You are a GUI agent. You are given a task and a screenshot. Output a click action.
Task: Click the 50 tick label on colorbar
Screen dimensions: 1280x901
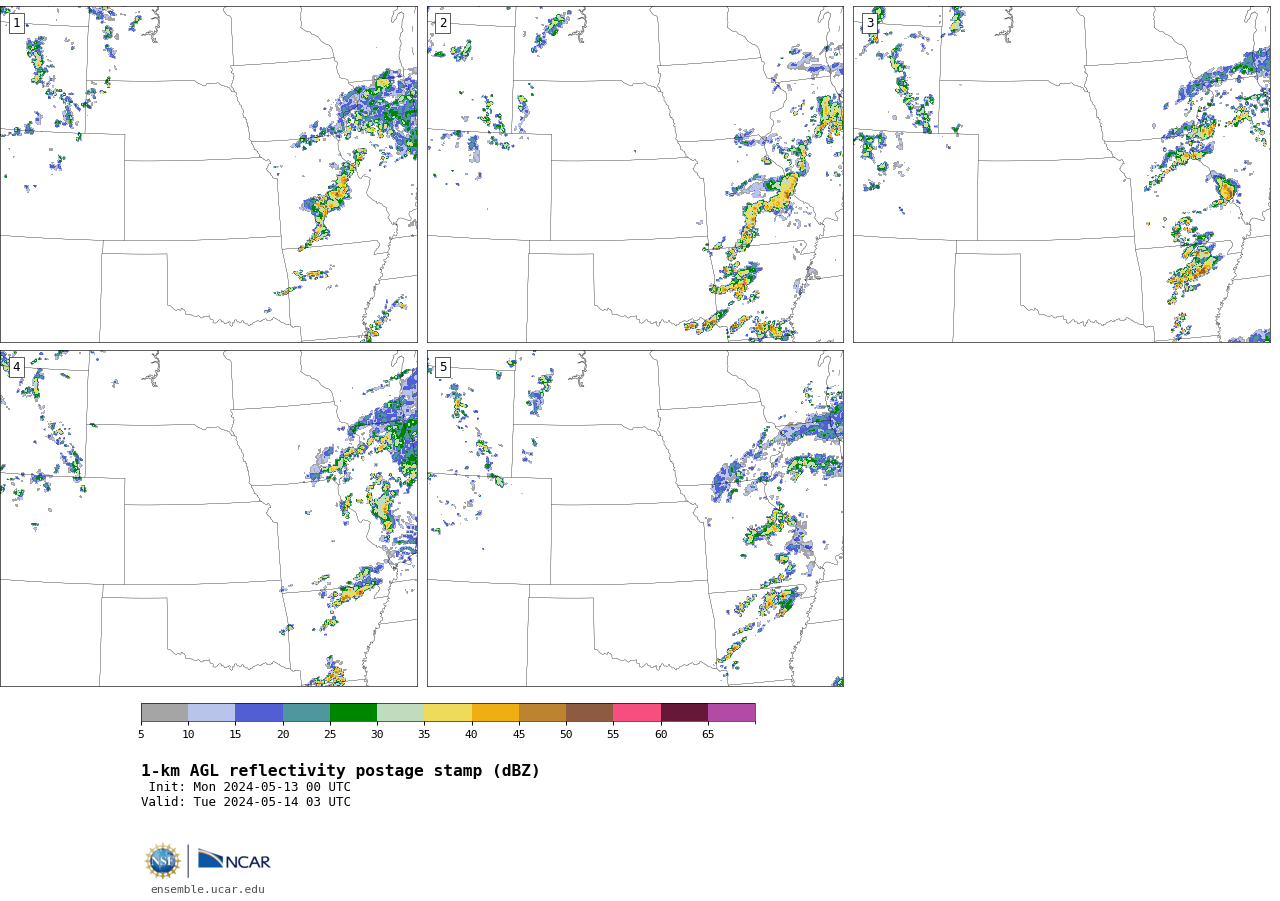[x=566, y=735]
